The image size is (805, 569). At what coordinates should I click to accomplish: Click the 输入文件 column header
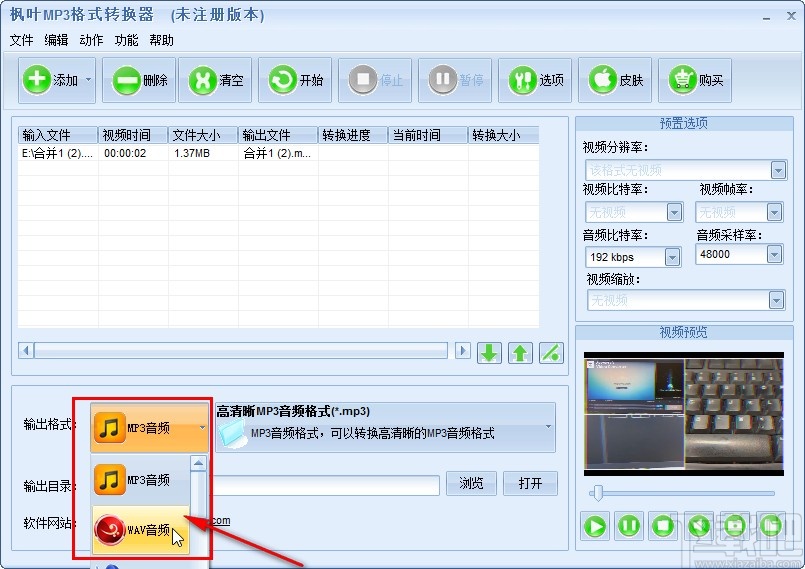coord(58,135)
